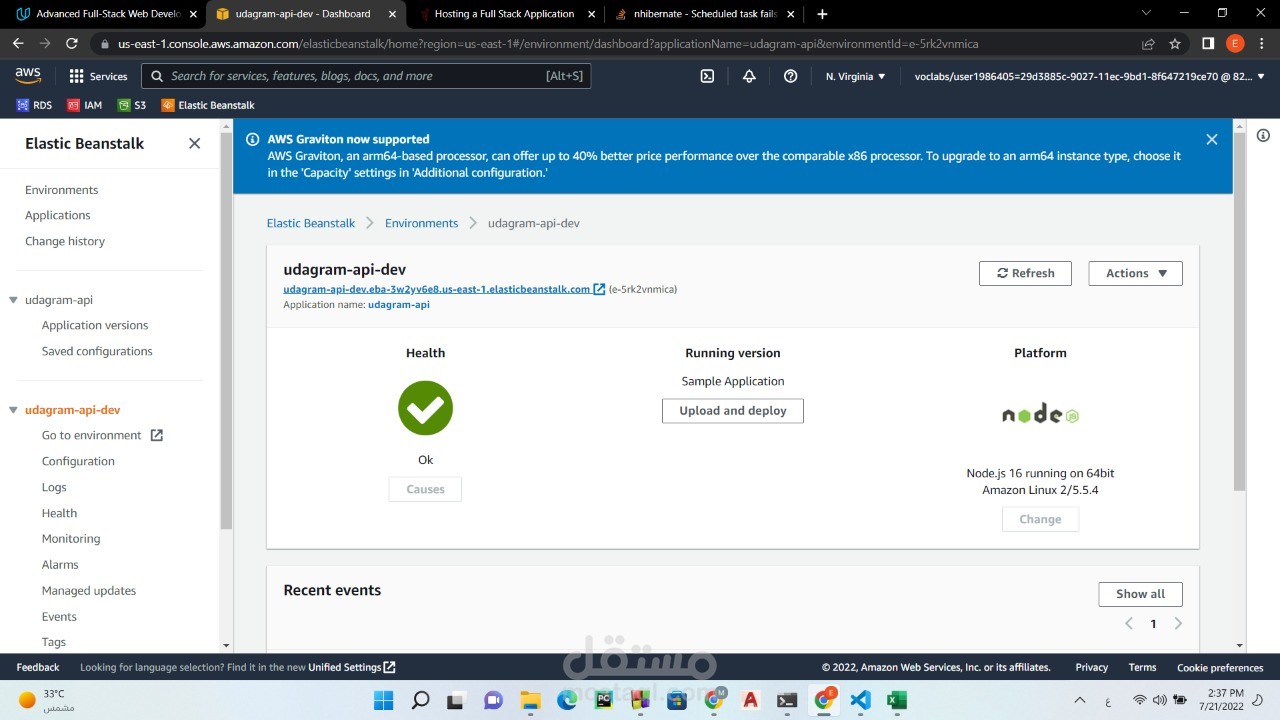The width and height of the screenshot is (1280, 720).
Task: Open the Actions dropdown
Action: pyautogui.click(x=1135, y=273)
